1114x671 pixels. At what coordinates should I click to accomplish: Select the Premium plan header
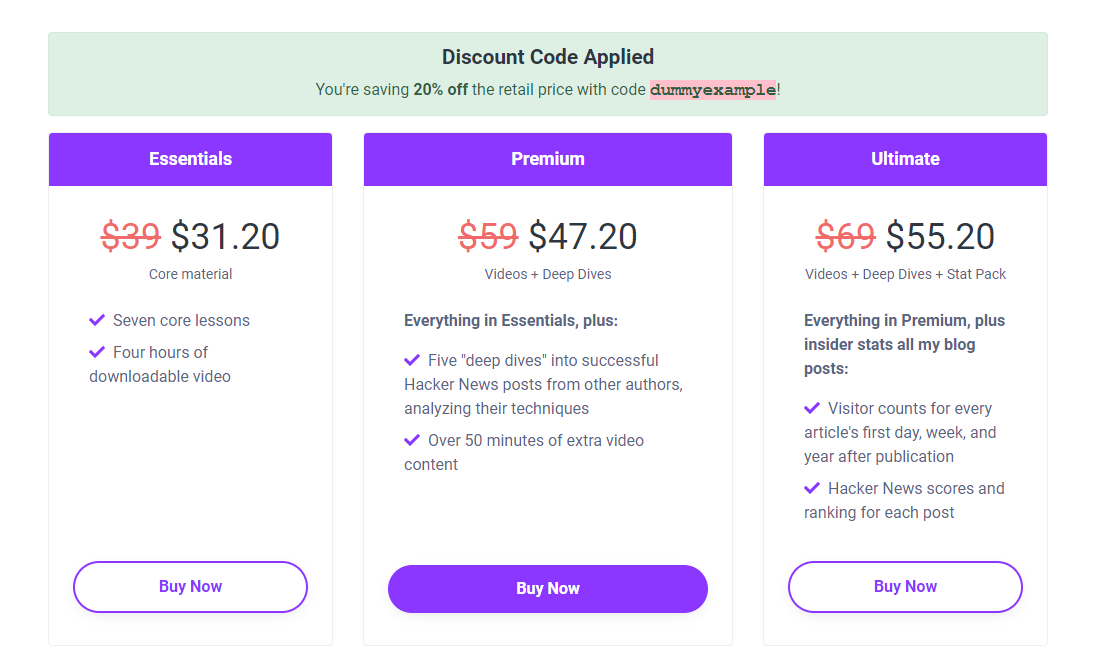(x=548, y=159)
